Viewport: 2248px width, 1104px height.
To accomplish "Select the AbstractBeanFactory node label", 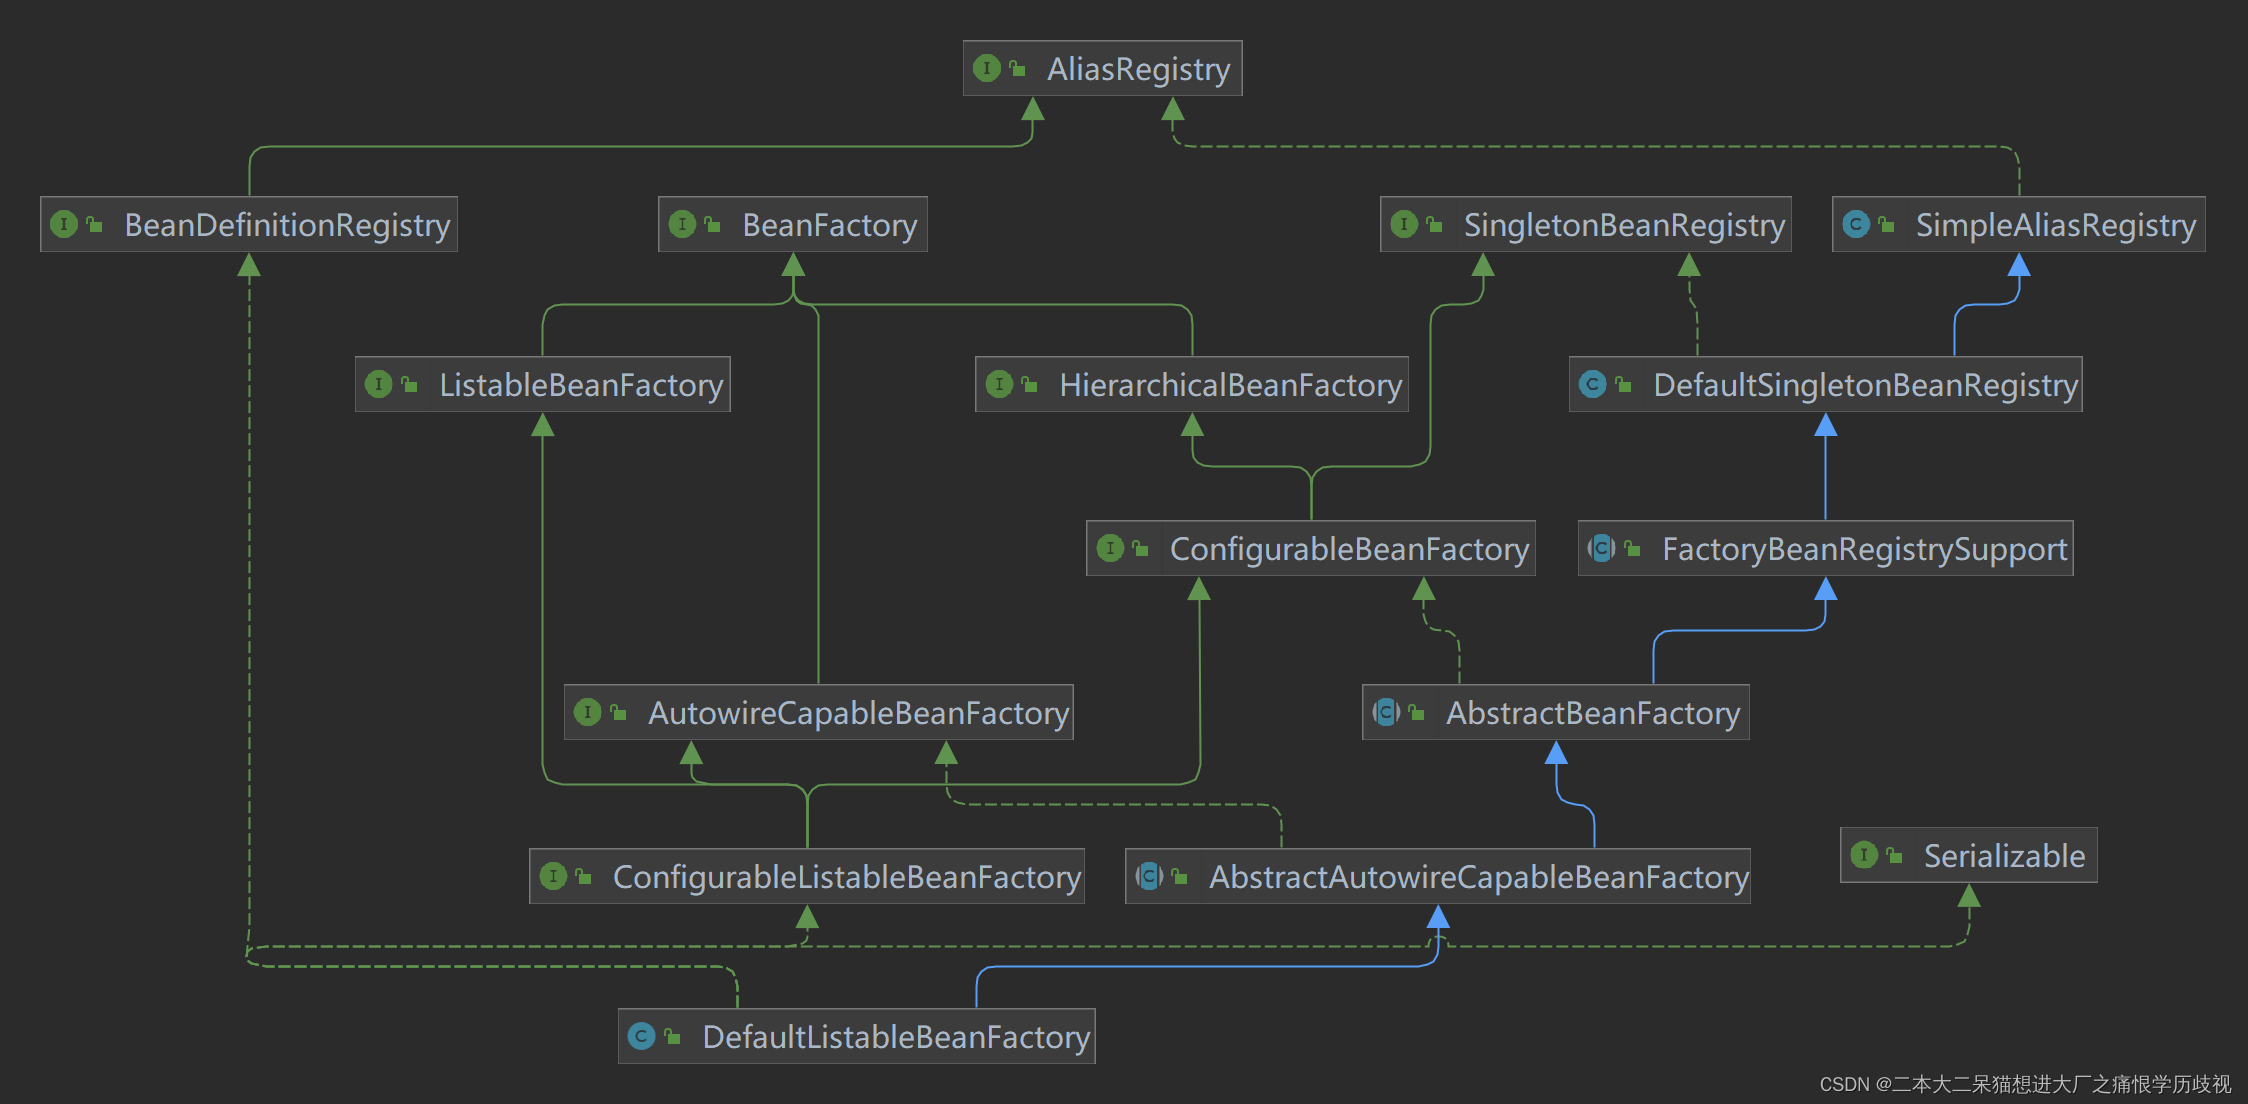I will (1593, 713).
